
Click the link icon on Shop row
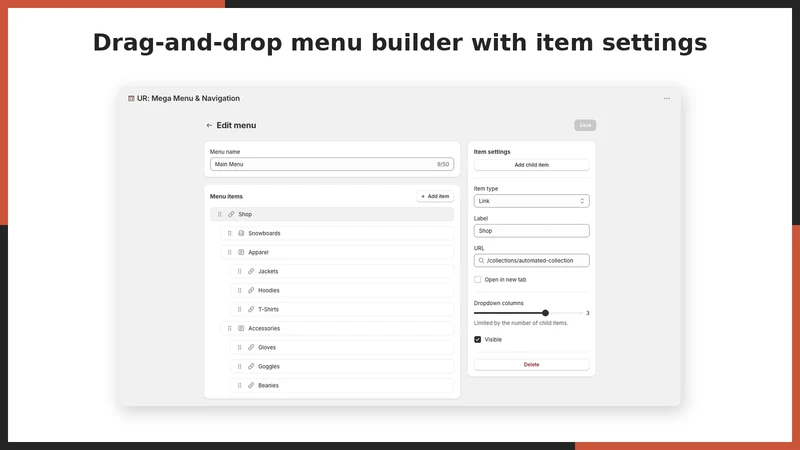231,214
